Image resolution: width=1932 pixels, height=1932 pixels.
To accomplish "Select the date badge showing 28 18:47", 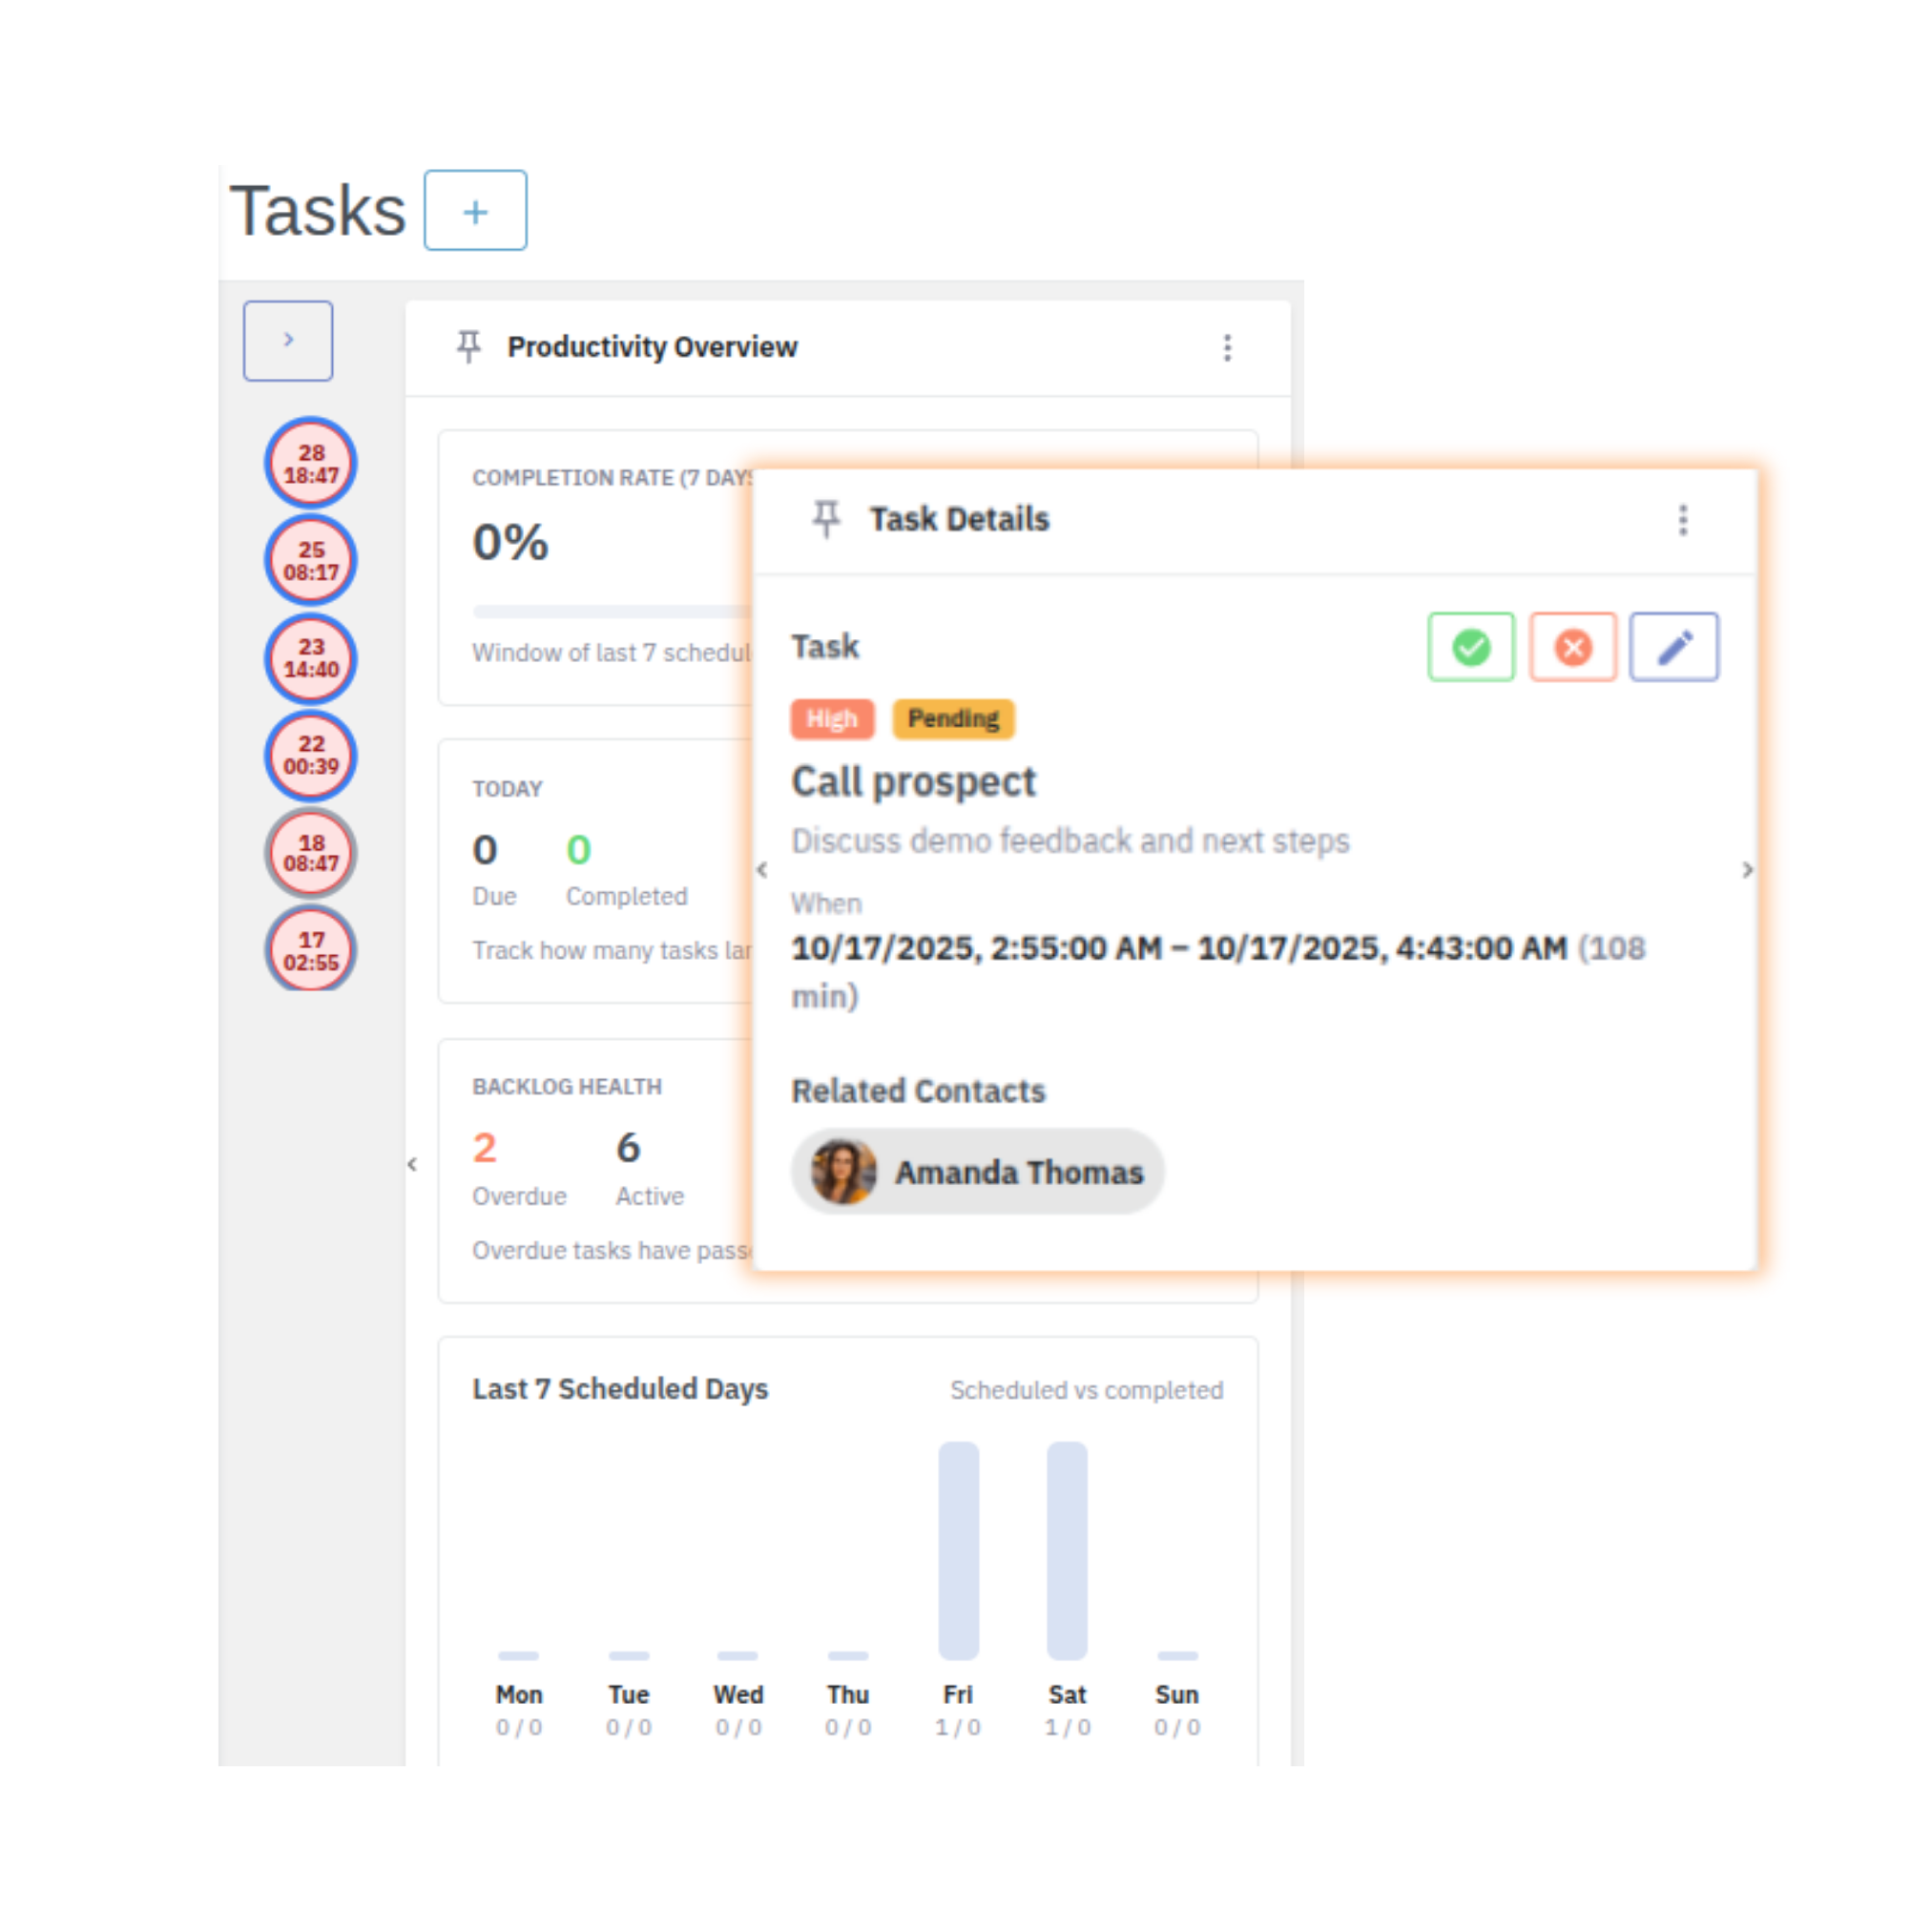I will click(x=310, y=463).
